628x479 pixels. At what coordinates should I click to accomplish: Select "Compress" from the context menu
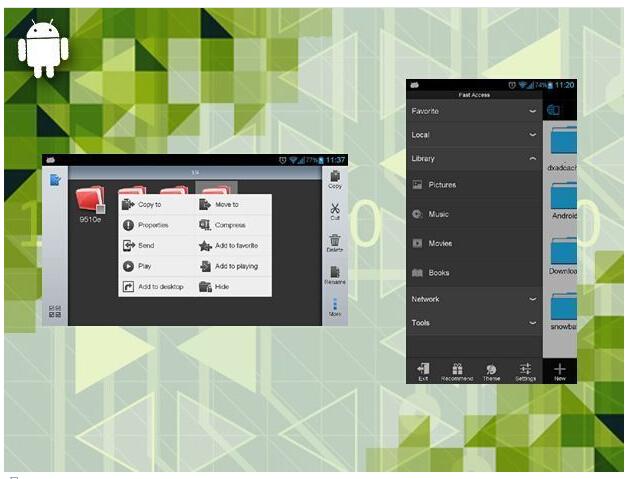click(229, 225)
